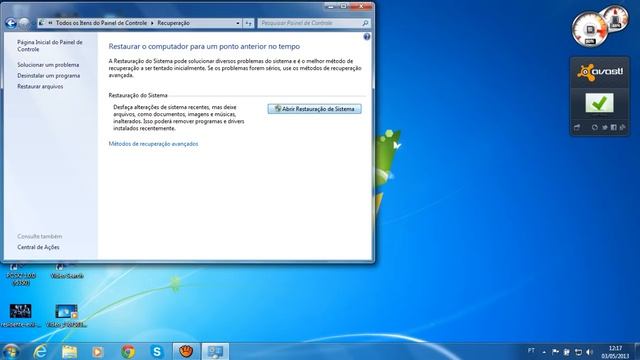This screenshot has width=640, height=360.
Task: Open Central de Ações link
Action: coord(38,247)
